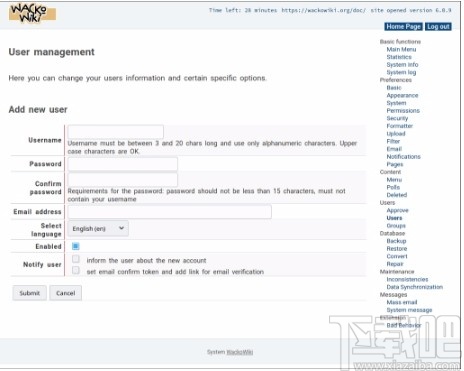The image size is (464, 371).
Task: Open Groups under Users
Action: [396, 226]
